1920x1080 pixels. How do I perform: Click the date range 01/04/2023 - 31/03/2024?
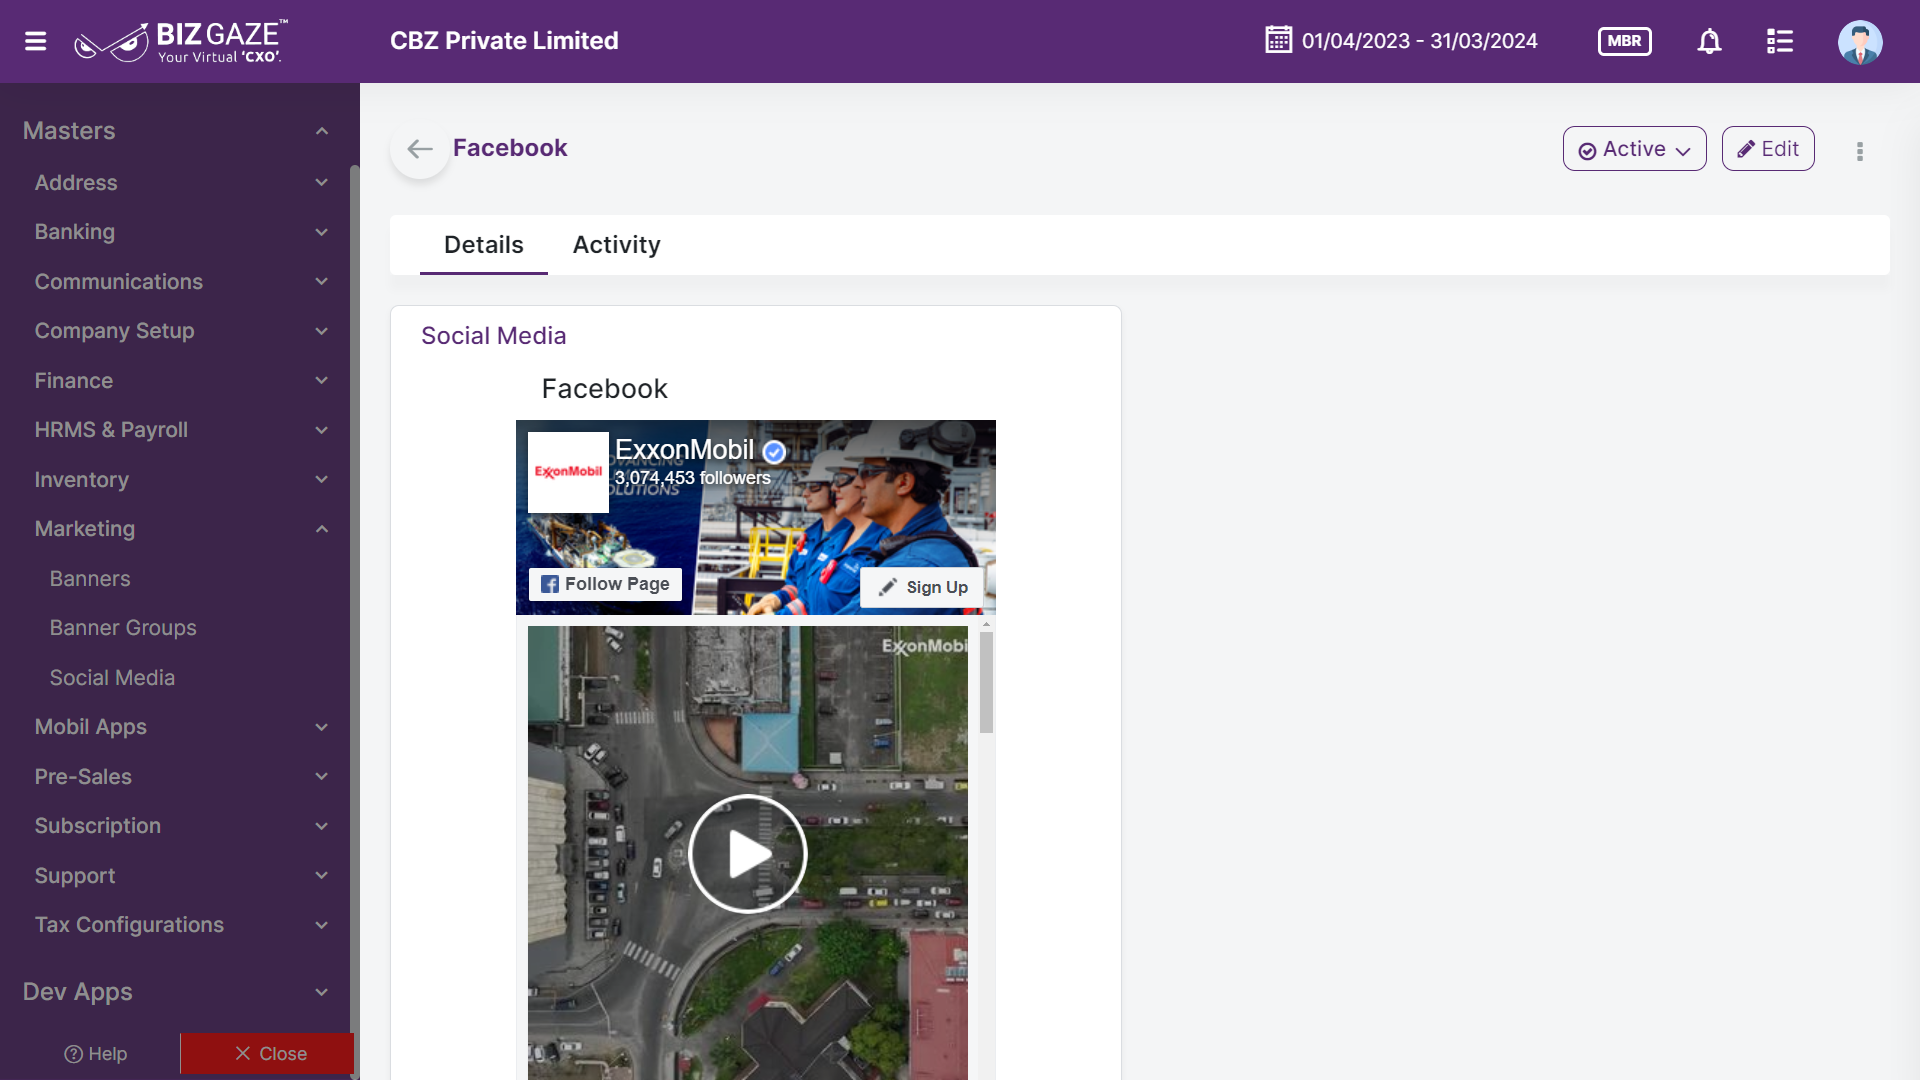1419,41
